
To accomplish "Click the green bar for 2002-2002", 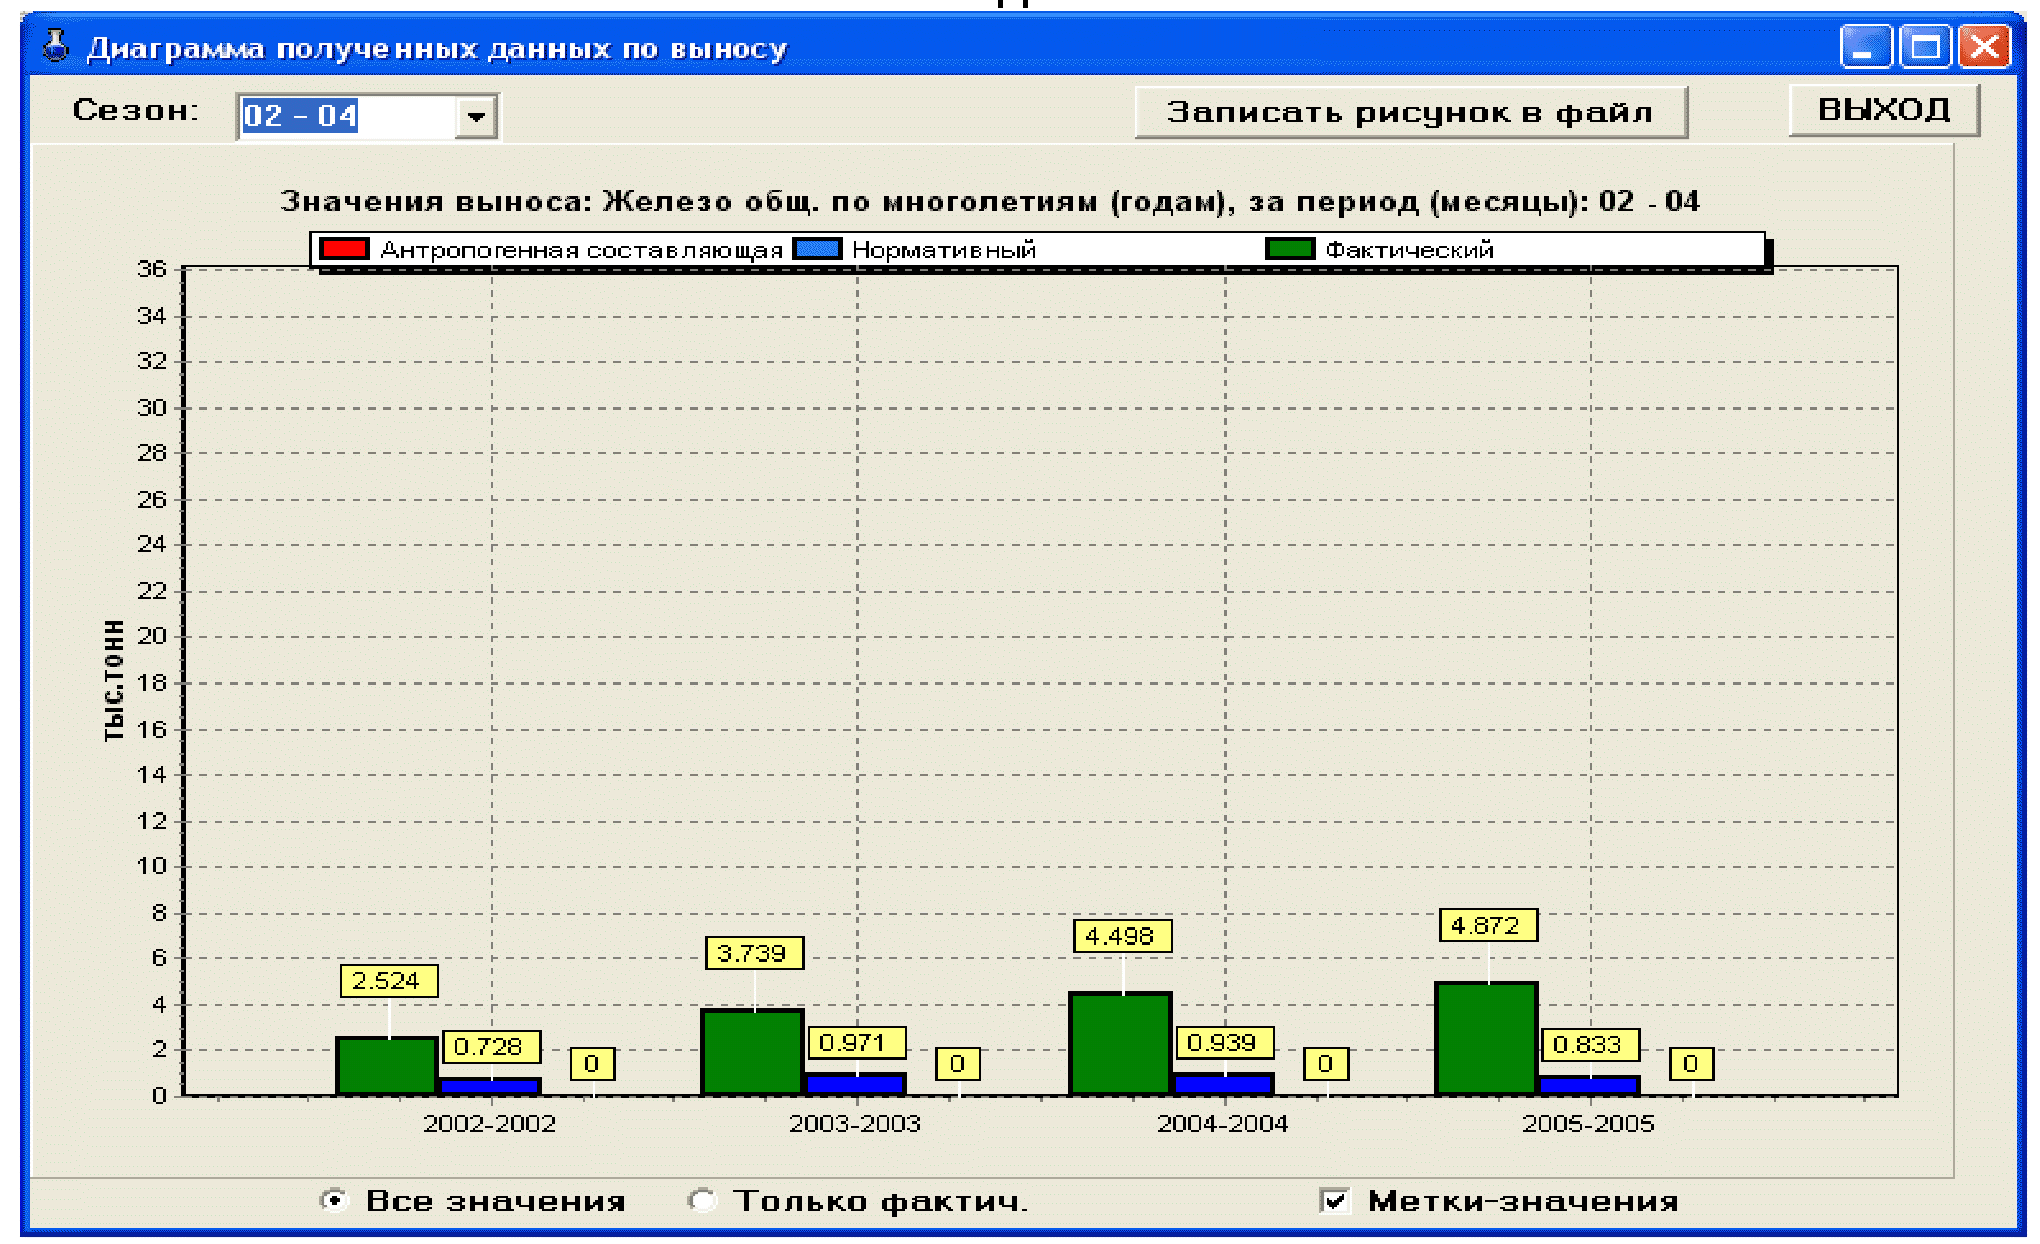I will pyautogui.click(x=387, y=1066).
